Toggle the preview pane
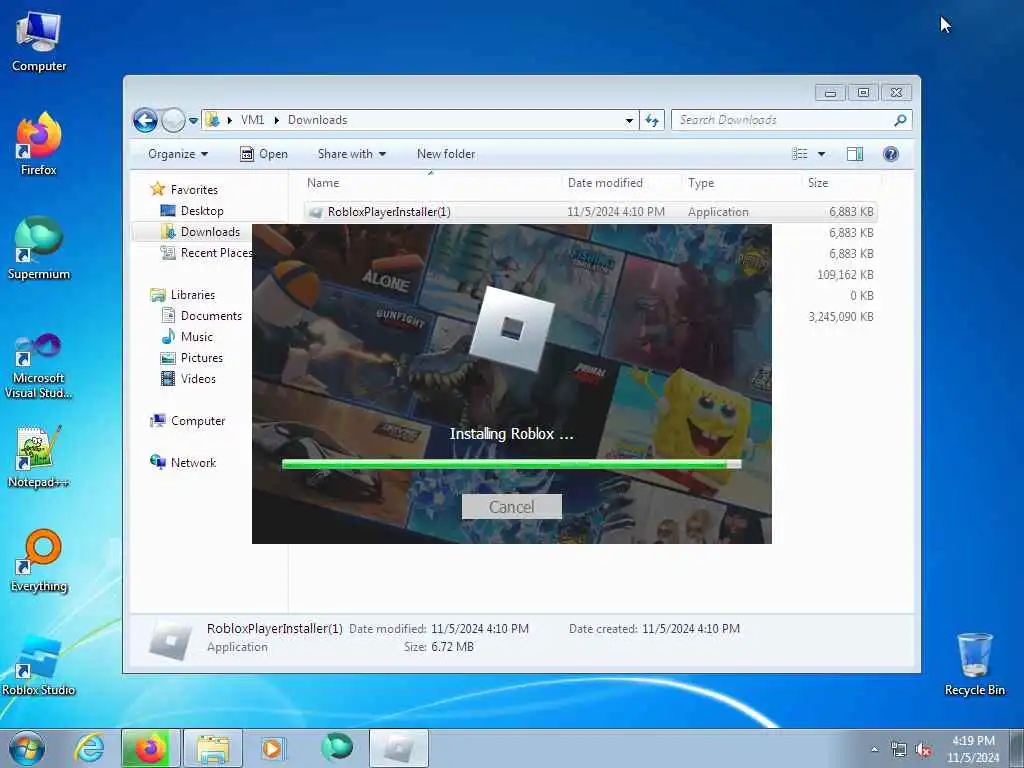Screen dimensions: 1024x768 coord(855,154)
